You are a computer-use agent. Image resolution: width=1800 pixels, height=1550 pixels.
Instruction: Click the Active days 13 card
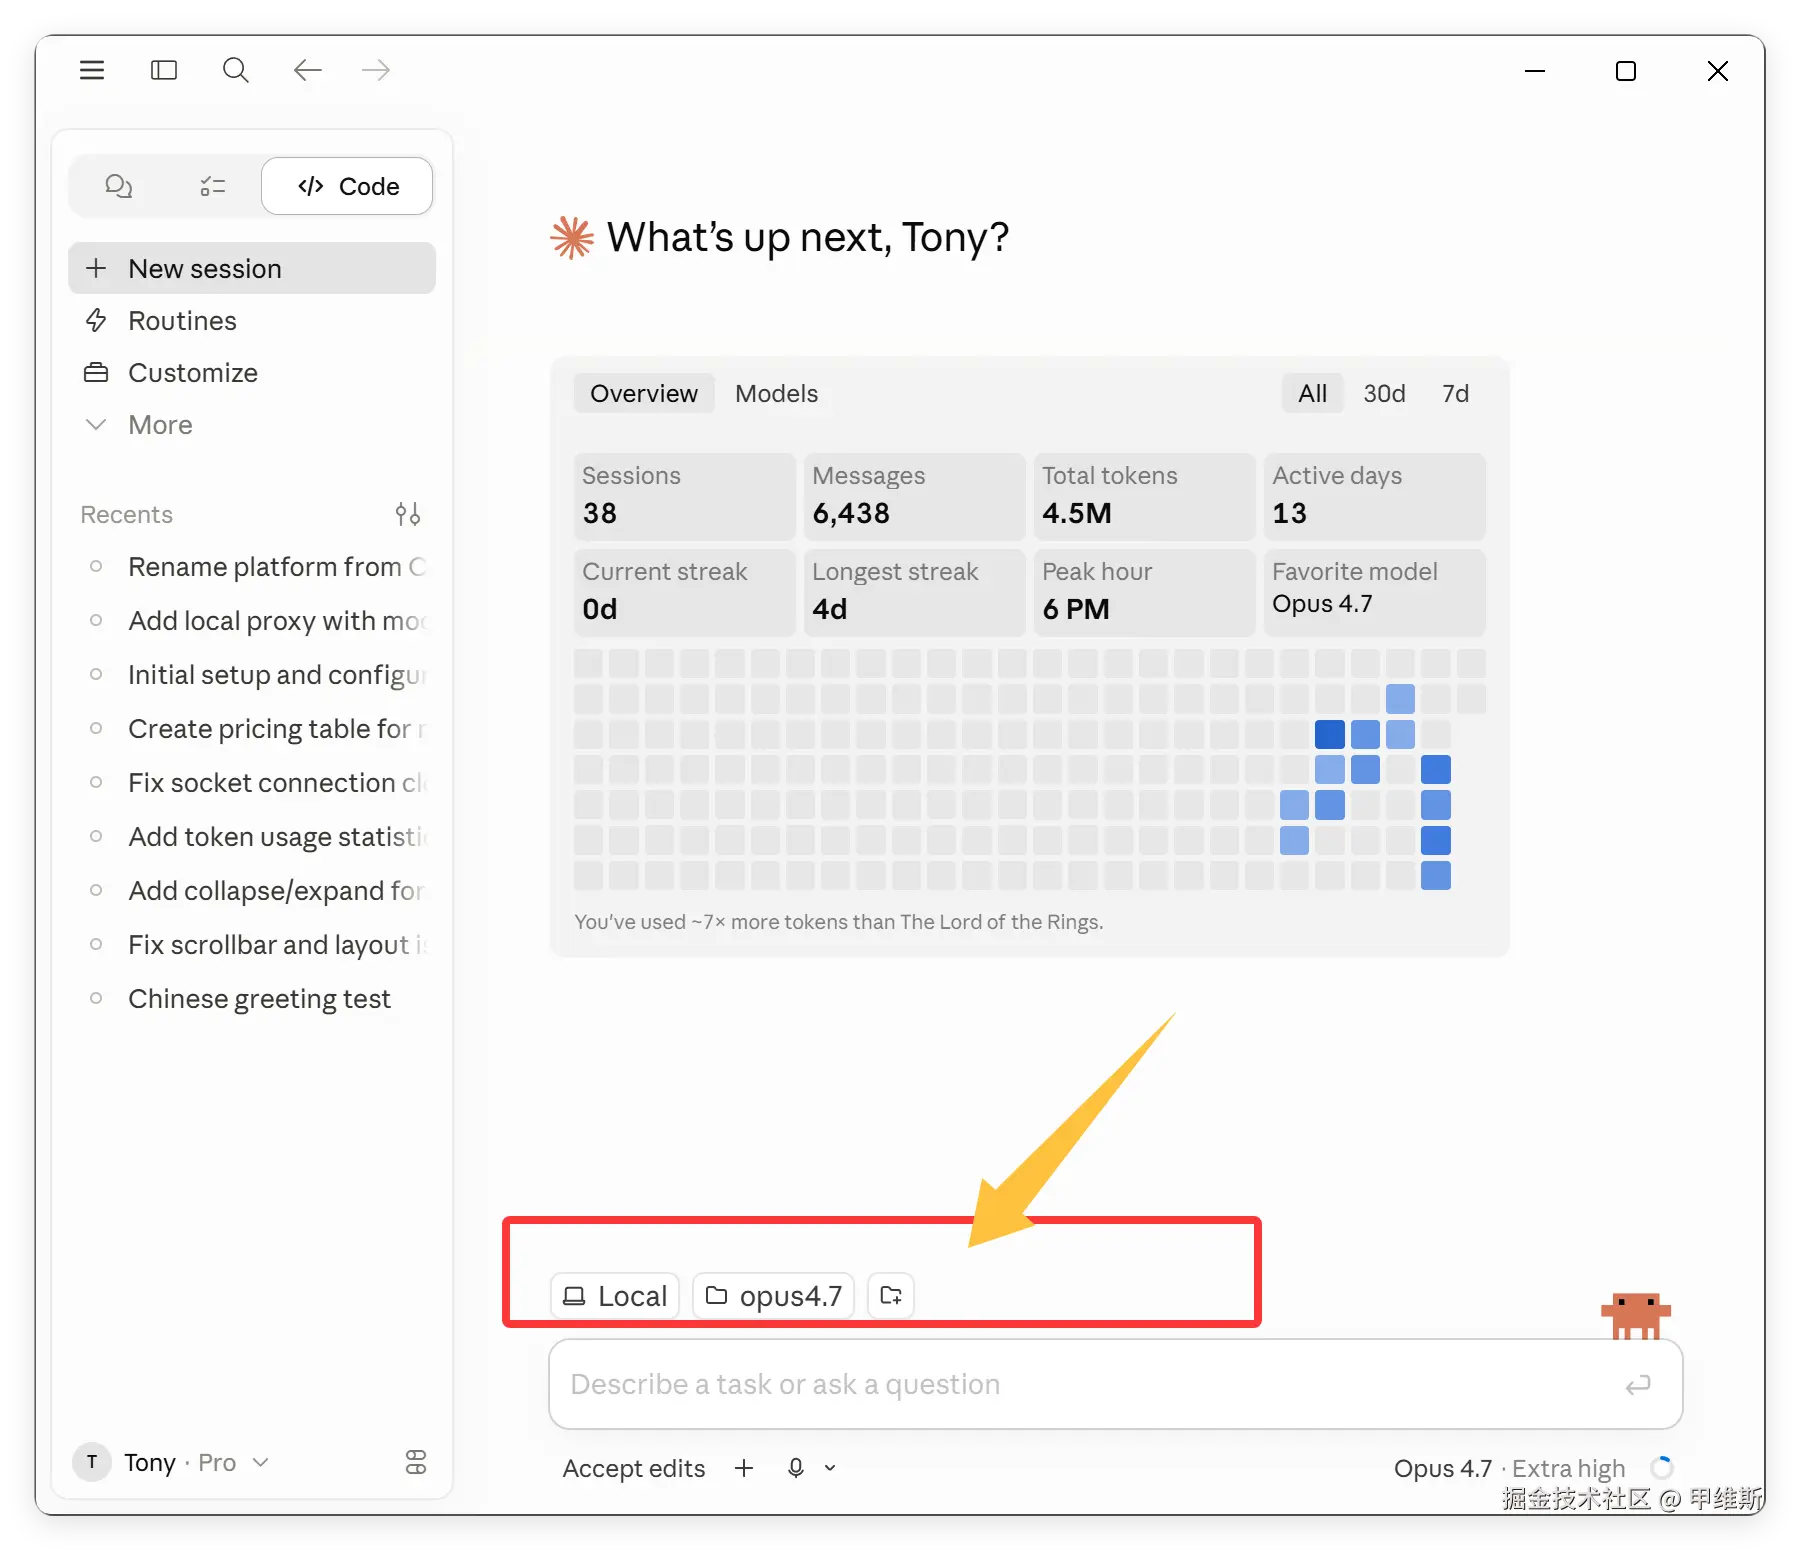click(x=1374, y=496)
